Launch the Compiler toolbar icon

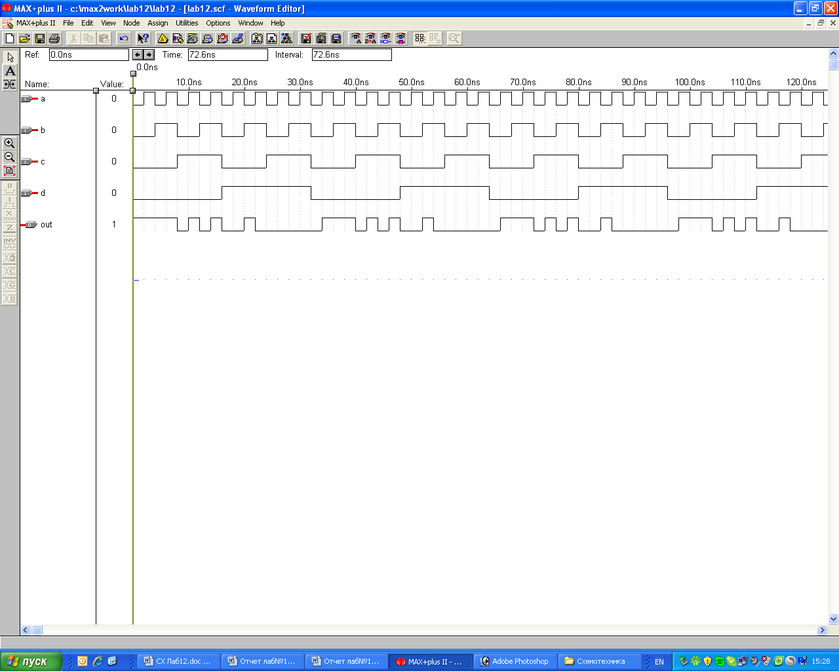[193, 39]
